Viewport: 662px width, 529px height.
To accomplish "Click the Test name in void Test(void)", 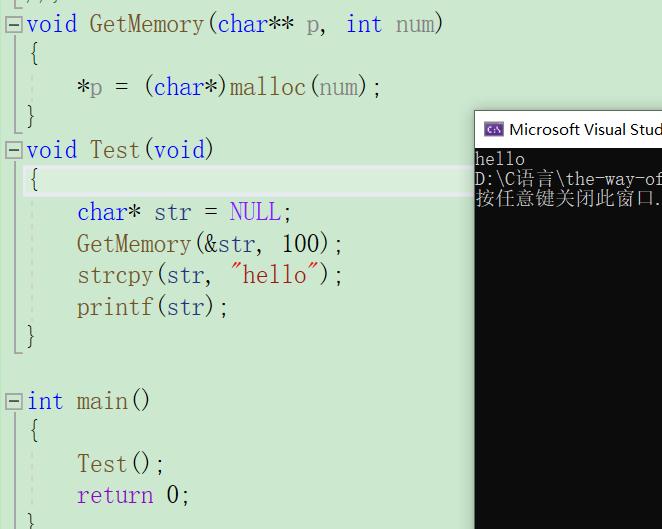I will [x=114, y=150].
